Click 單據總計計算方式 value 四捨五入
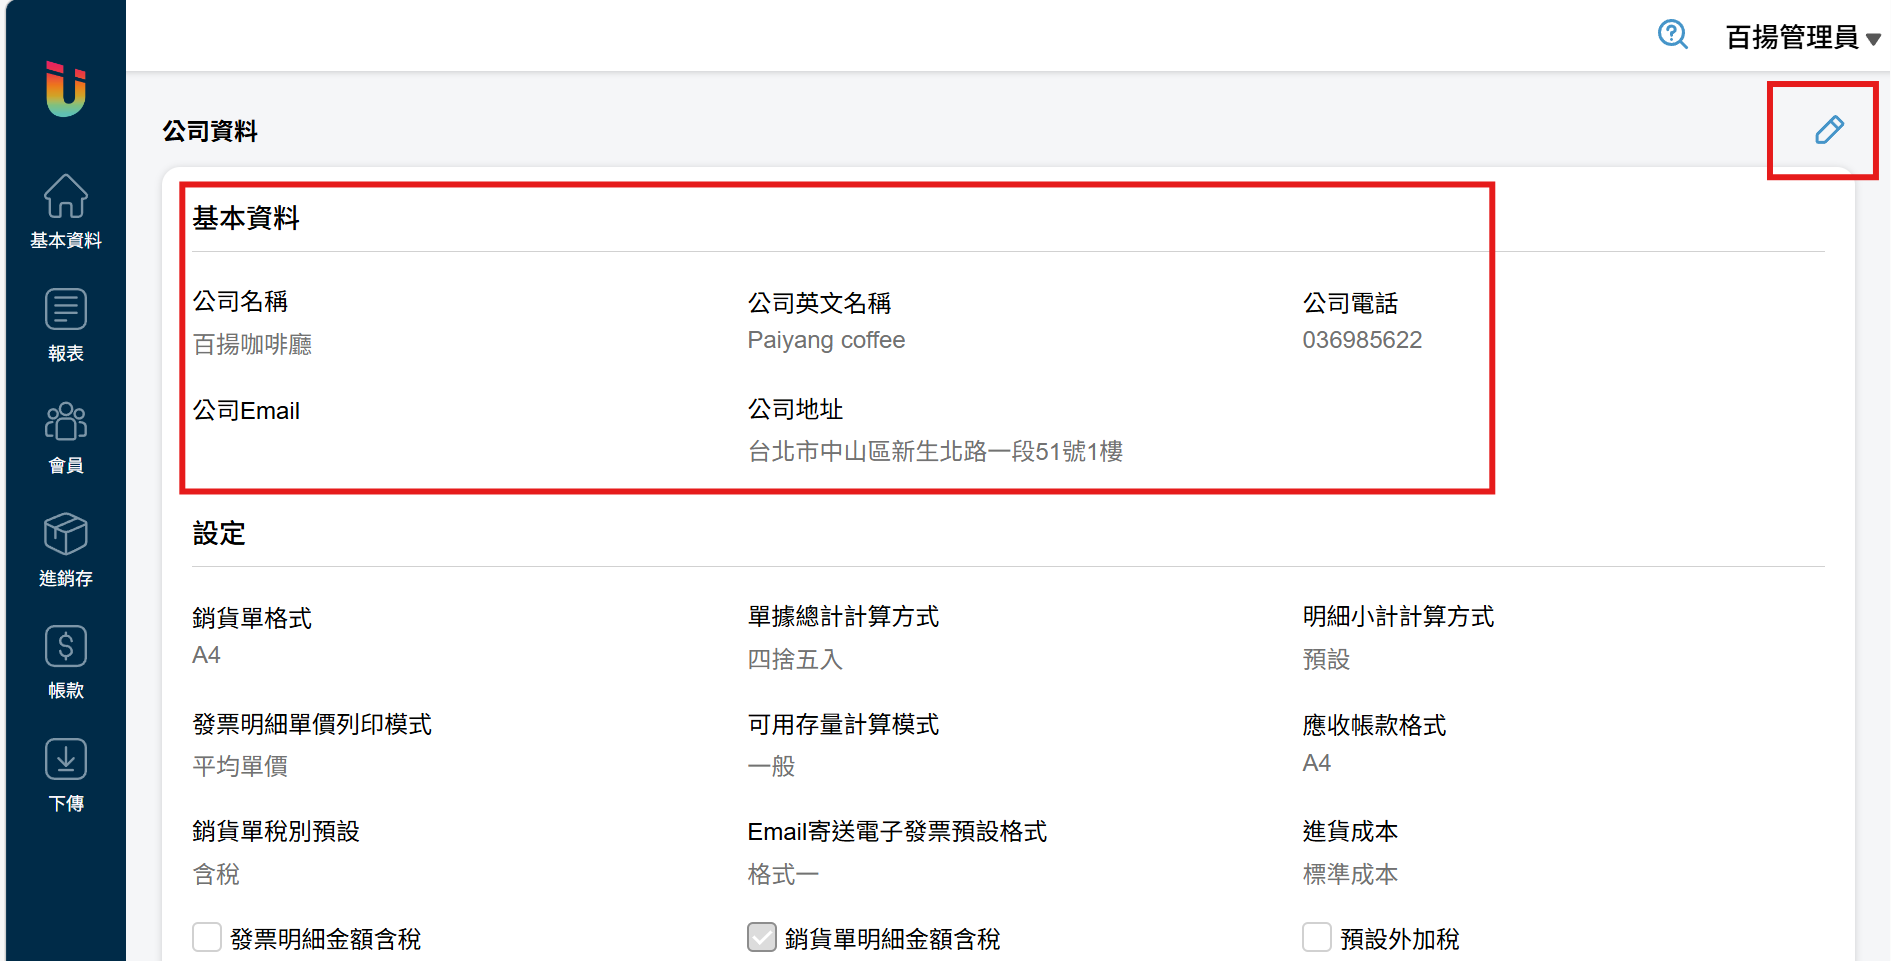This screenshot has width=1891, height=961. click(x=795, y=660)
